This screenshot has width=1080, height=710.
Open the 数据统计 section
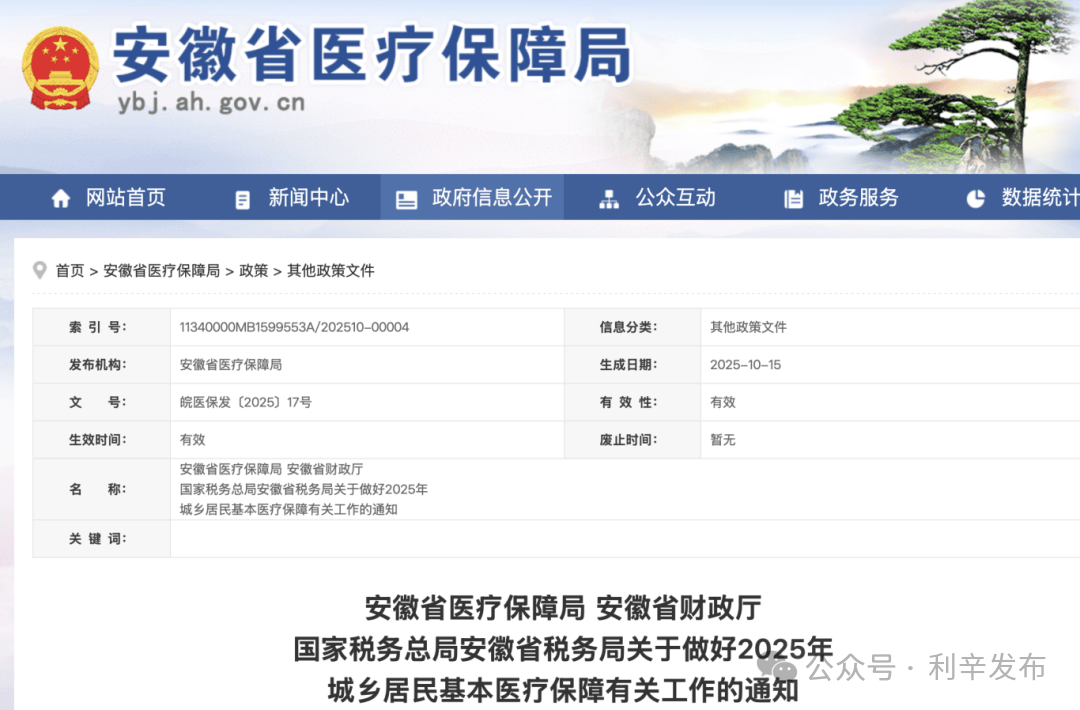pyautogui.click(x=1040, y=196)
